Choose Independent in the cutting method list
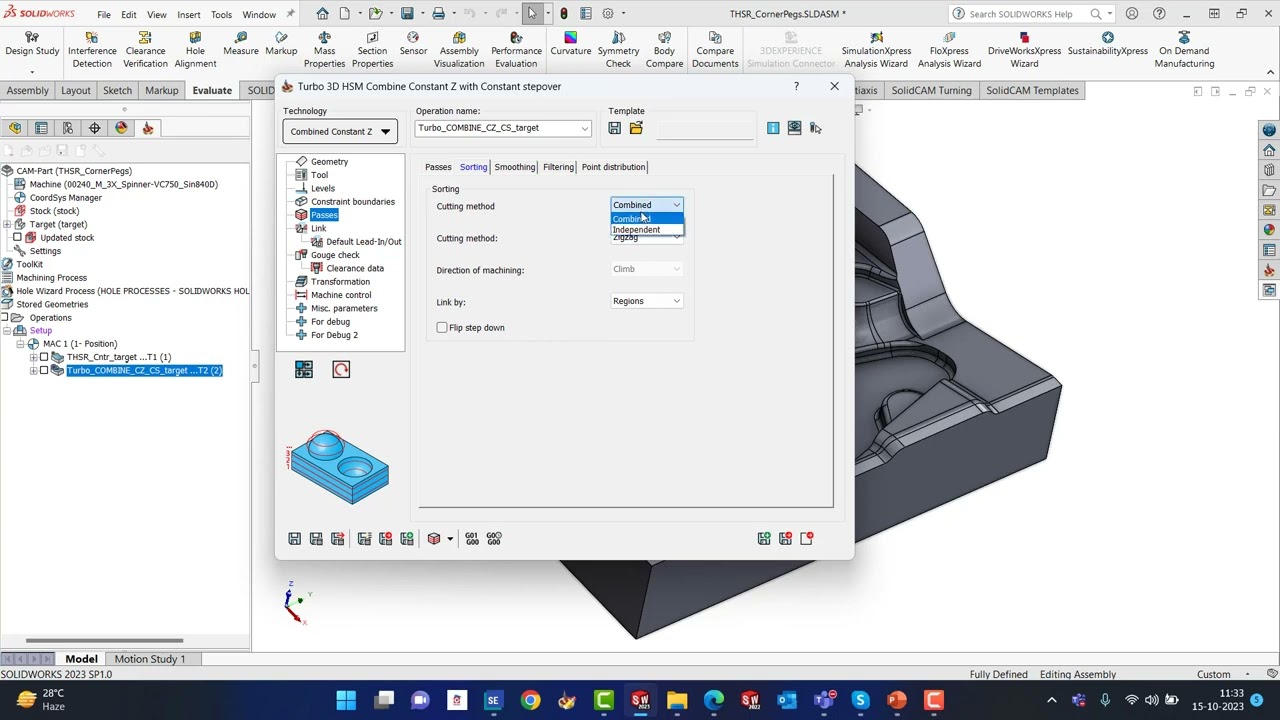1280x720 pixels. pyautogui.click(x=647, y=230)
